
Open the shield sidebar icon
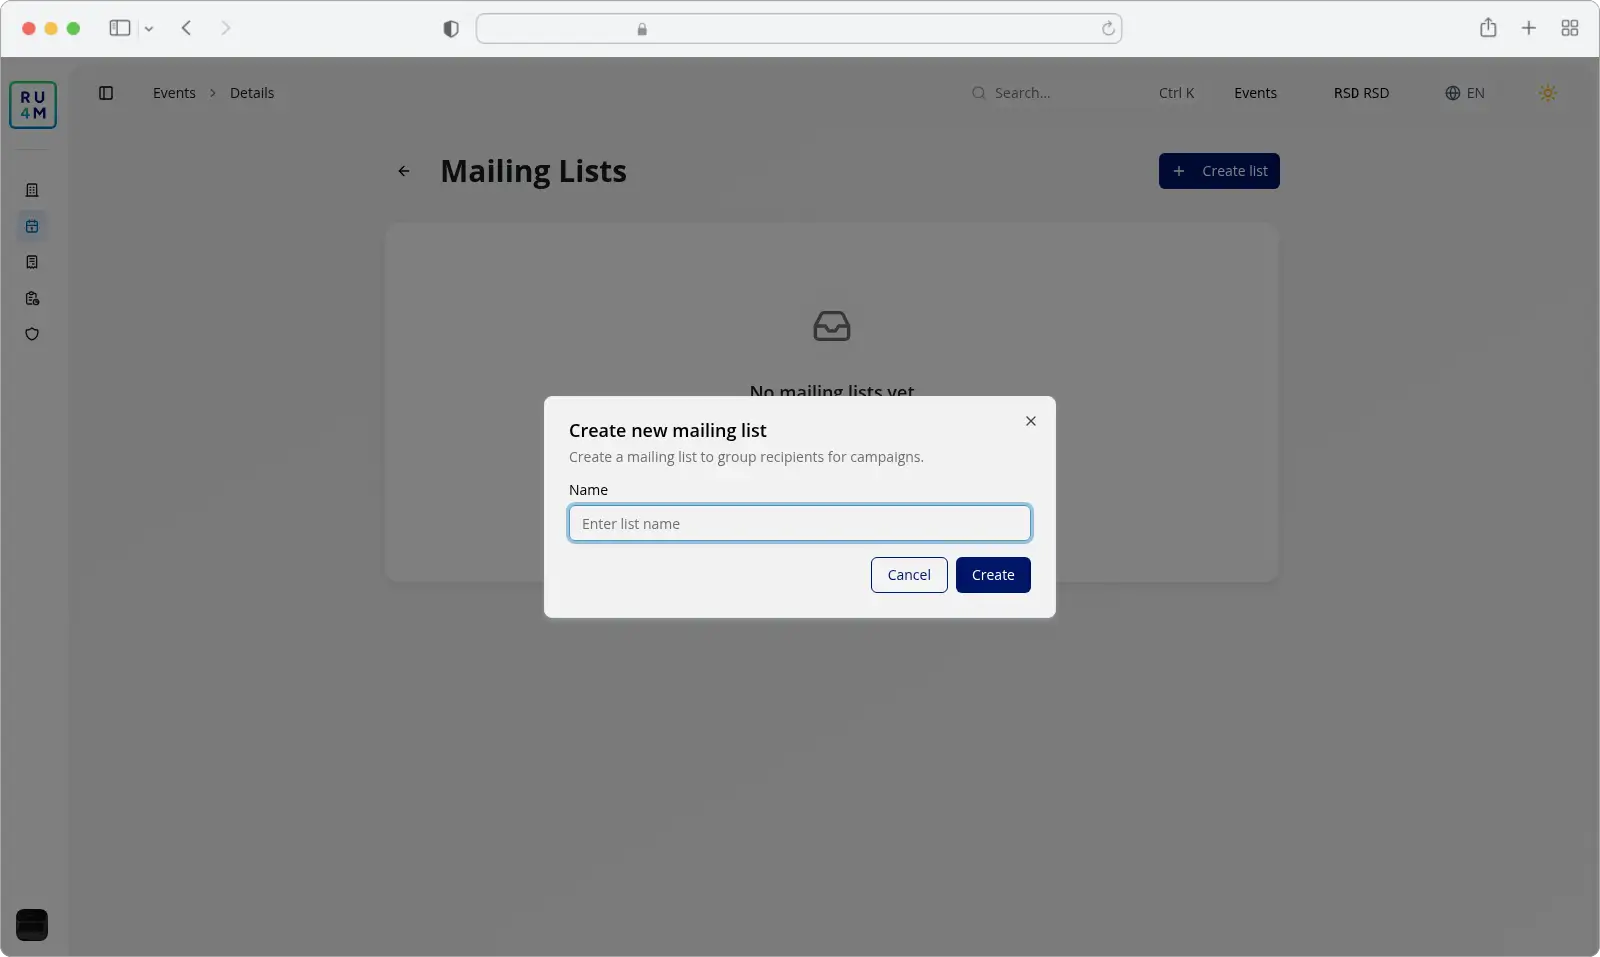32,334
